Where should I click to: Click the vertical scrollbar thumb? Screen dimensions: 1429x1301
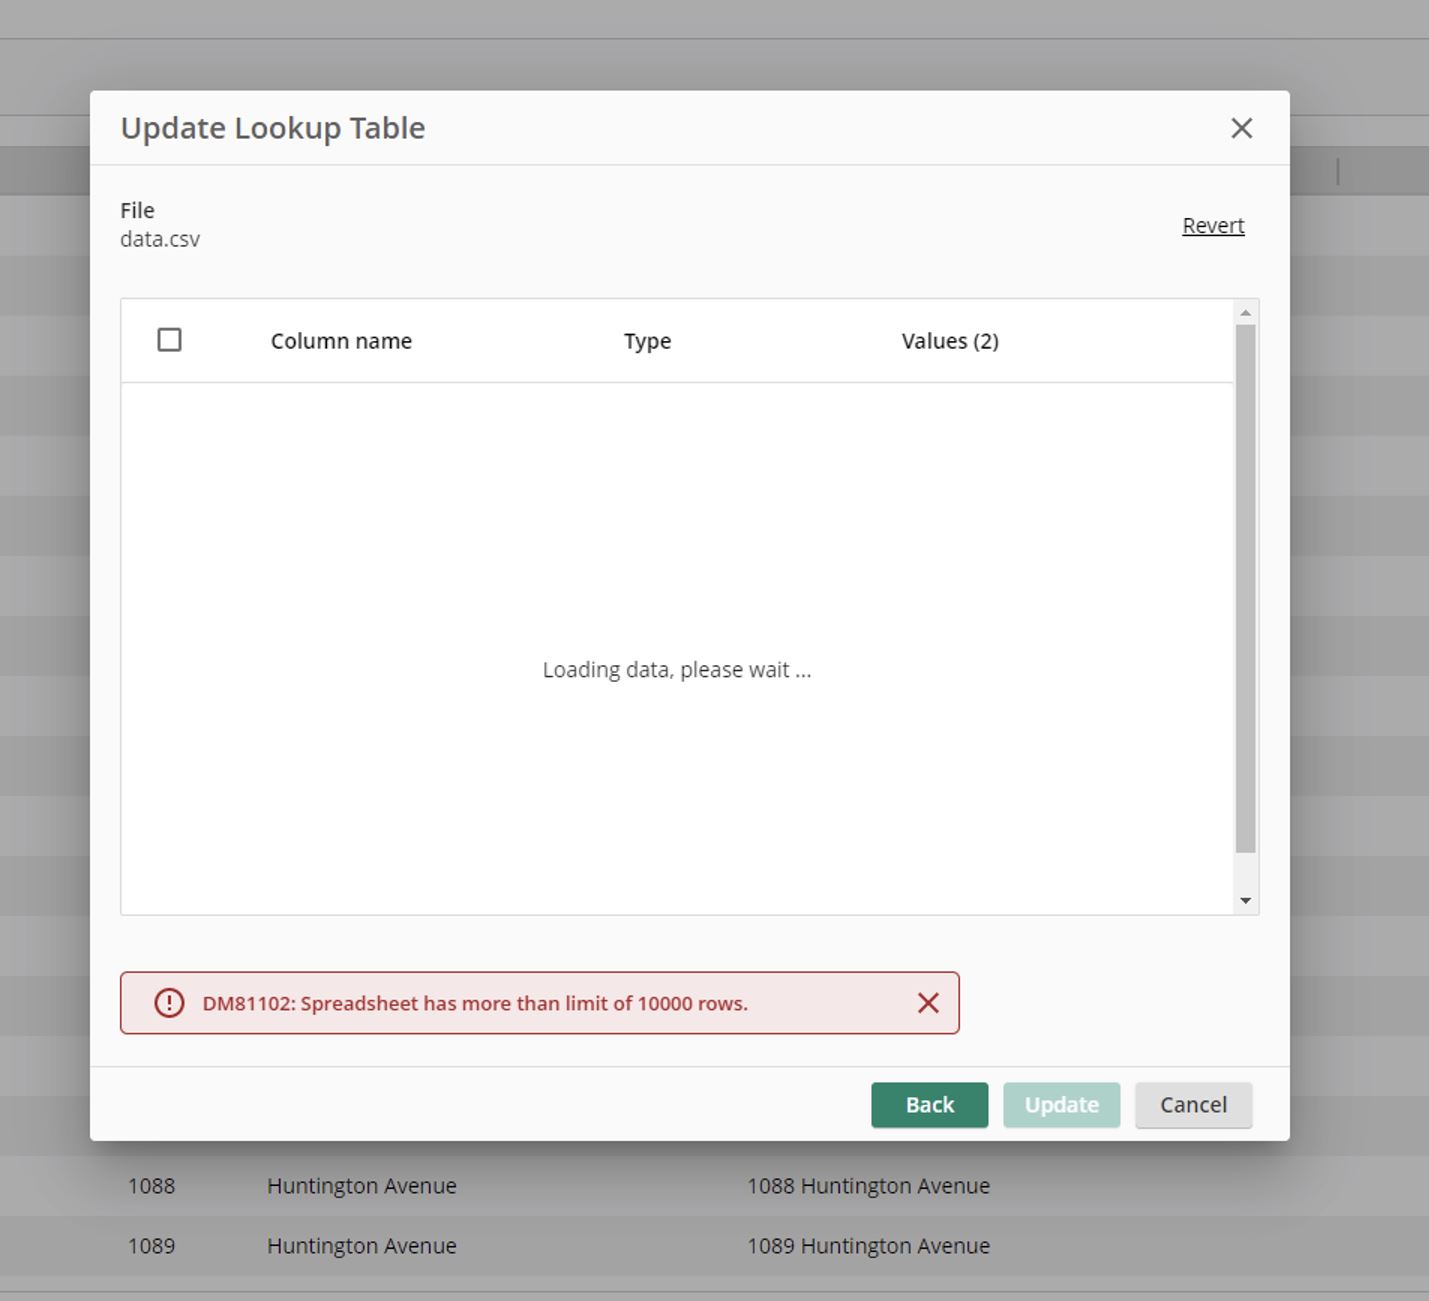point(1245,588)
